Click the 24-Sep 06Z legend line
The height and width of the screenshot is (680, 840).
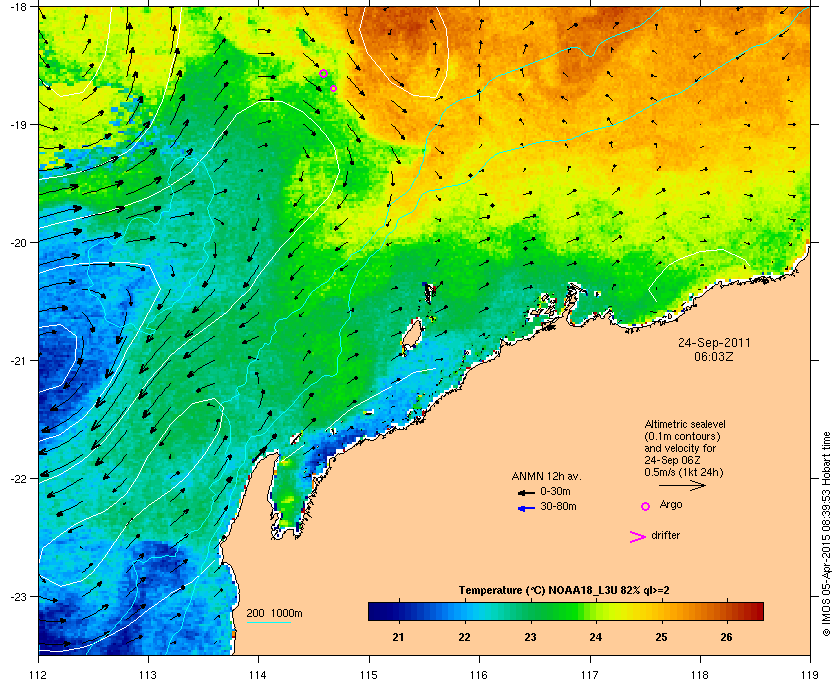[x=672, y=460]
